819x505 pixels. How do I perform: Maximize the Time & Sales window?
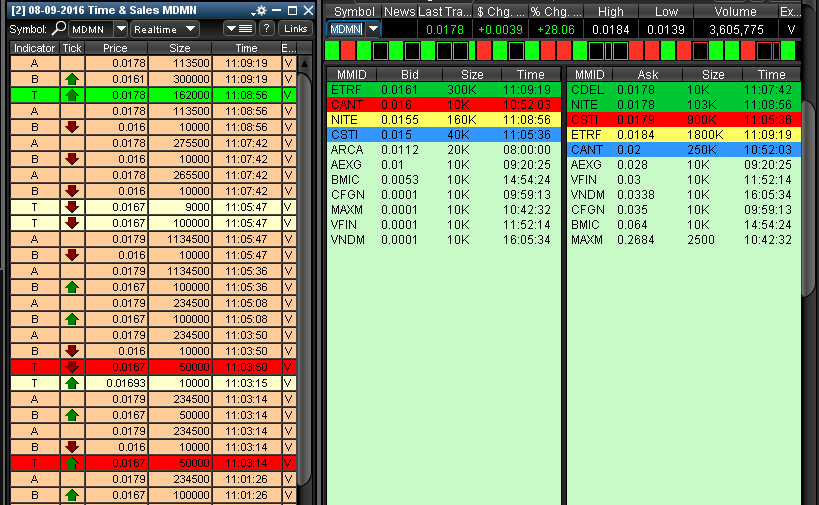(291, 10)
